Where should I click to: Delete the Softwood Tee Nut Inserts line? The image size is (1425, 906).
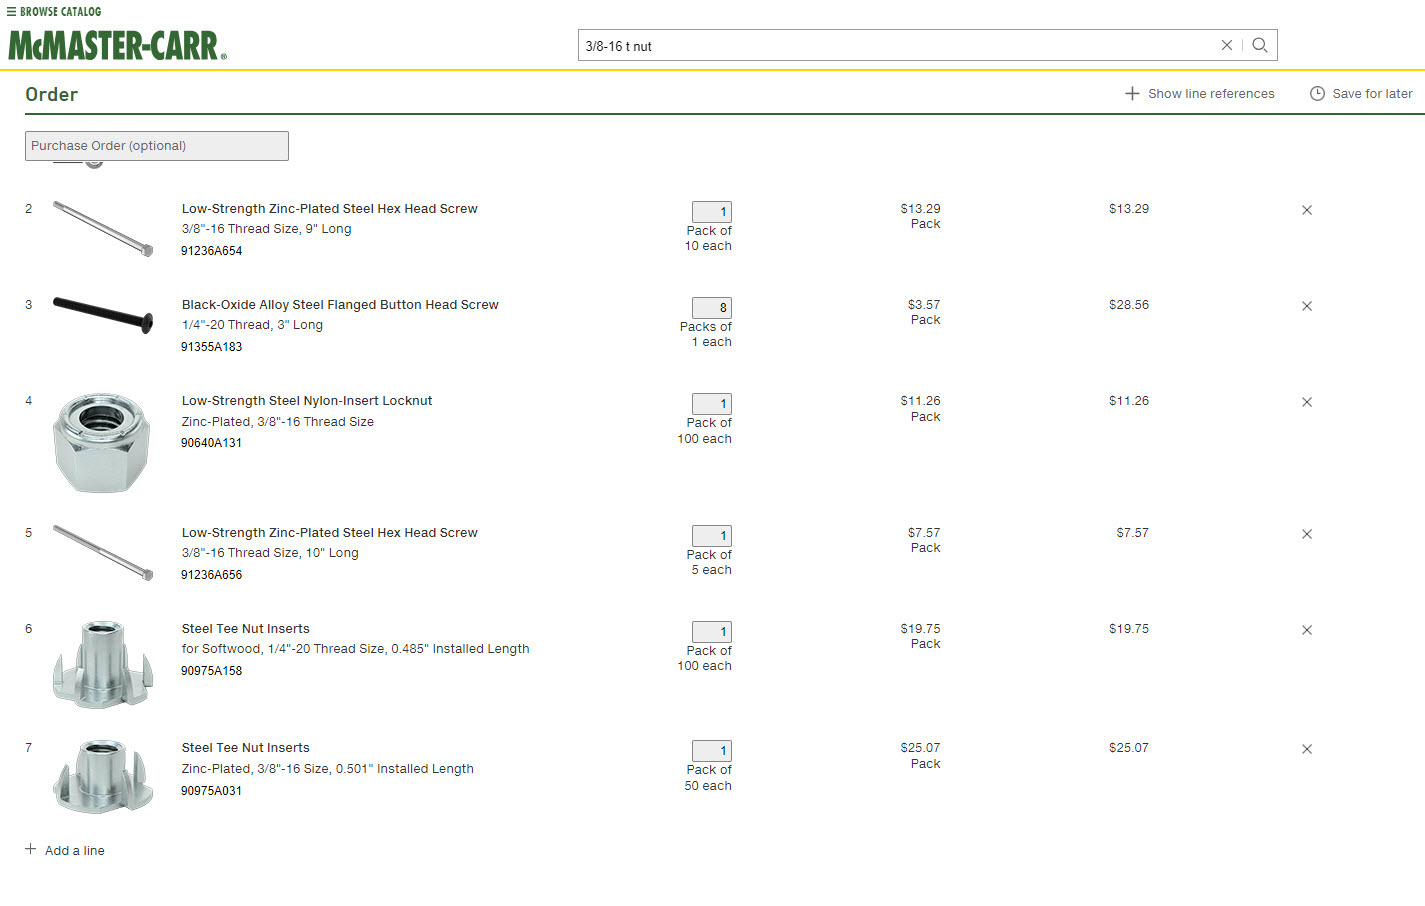[1306, 630]
